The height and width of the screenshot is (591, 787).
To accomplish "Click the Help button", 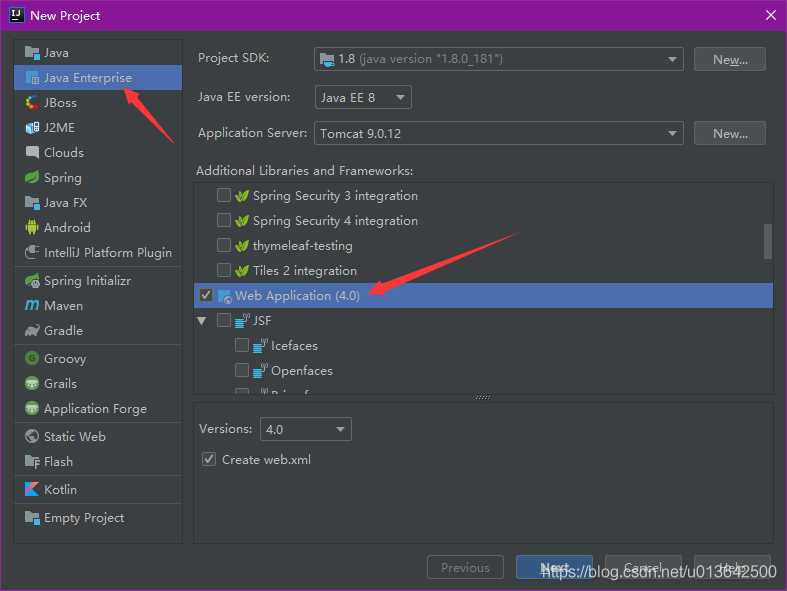I will [732, 567].
